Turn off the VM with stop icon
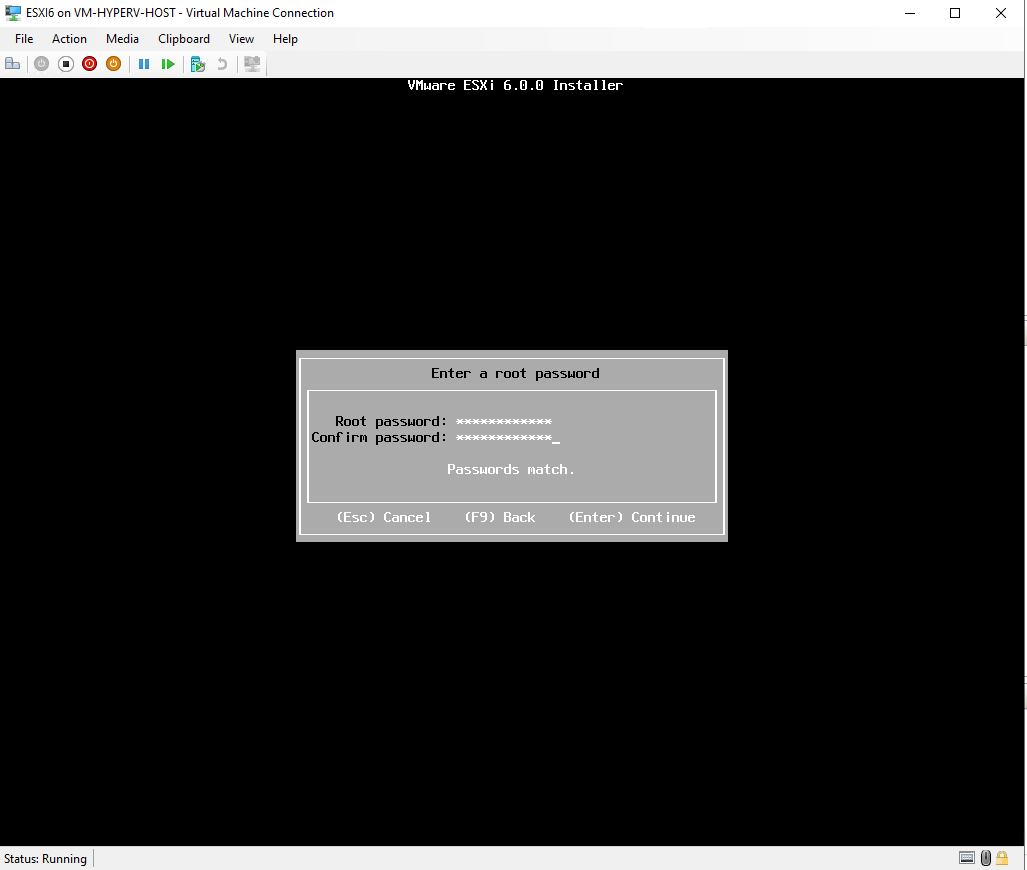Viewport: 1027px width, 870px height. point(65,64)
